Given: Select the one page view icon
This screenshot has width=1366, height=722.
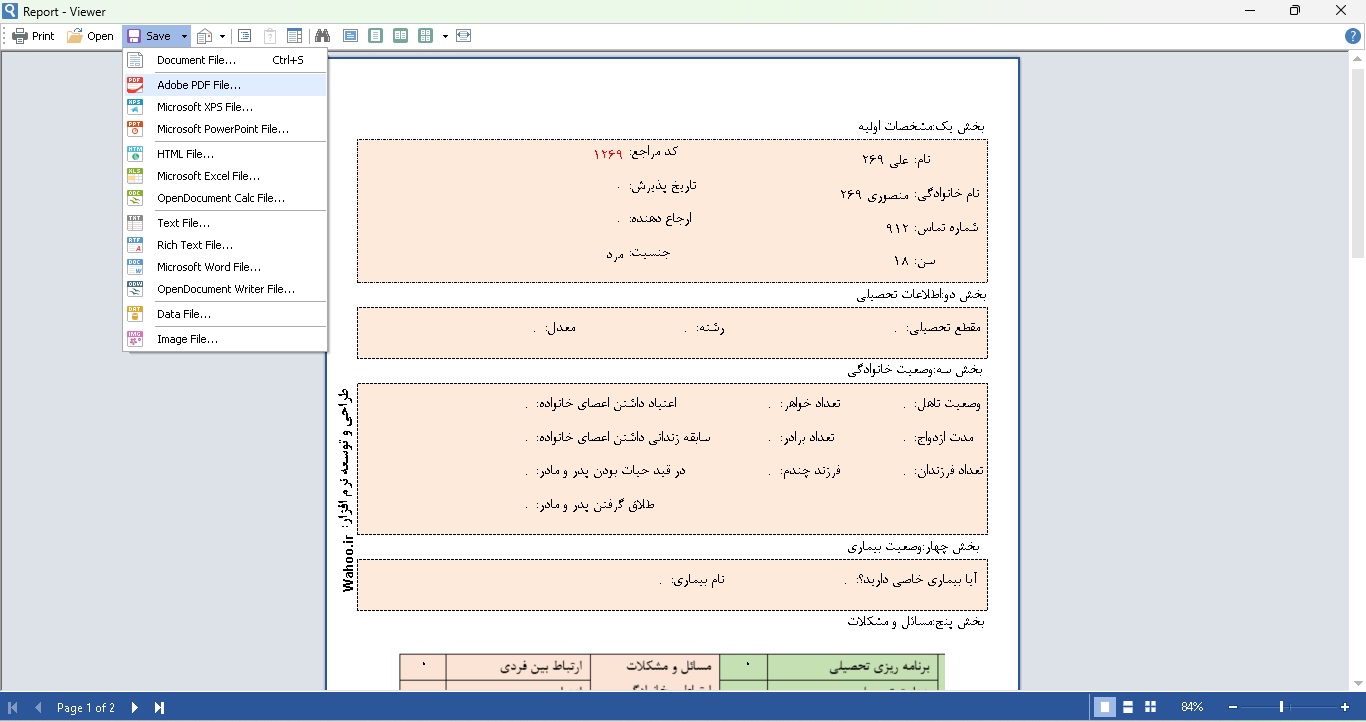Looking at the screenshot, I should pos(376,36).
